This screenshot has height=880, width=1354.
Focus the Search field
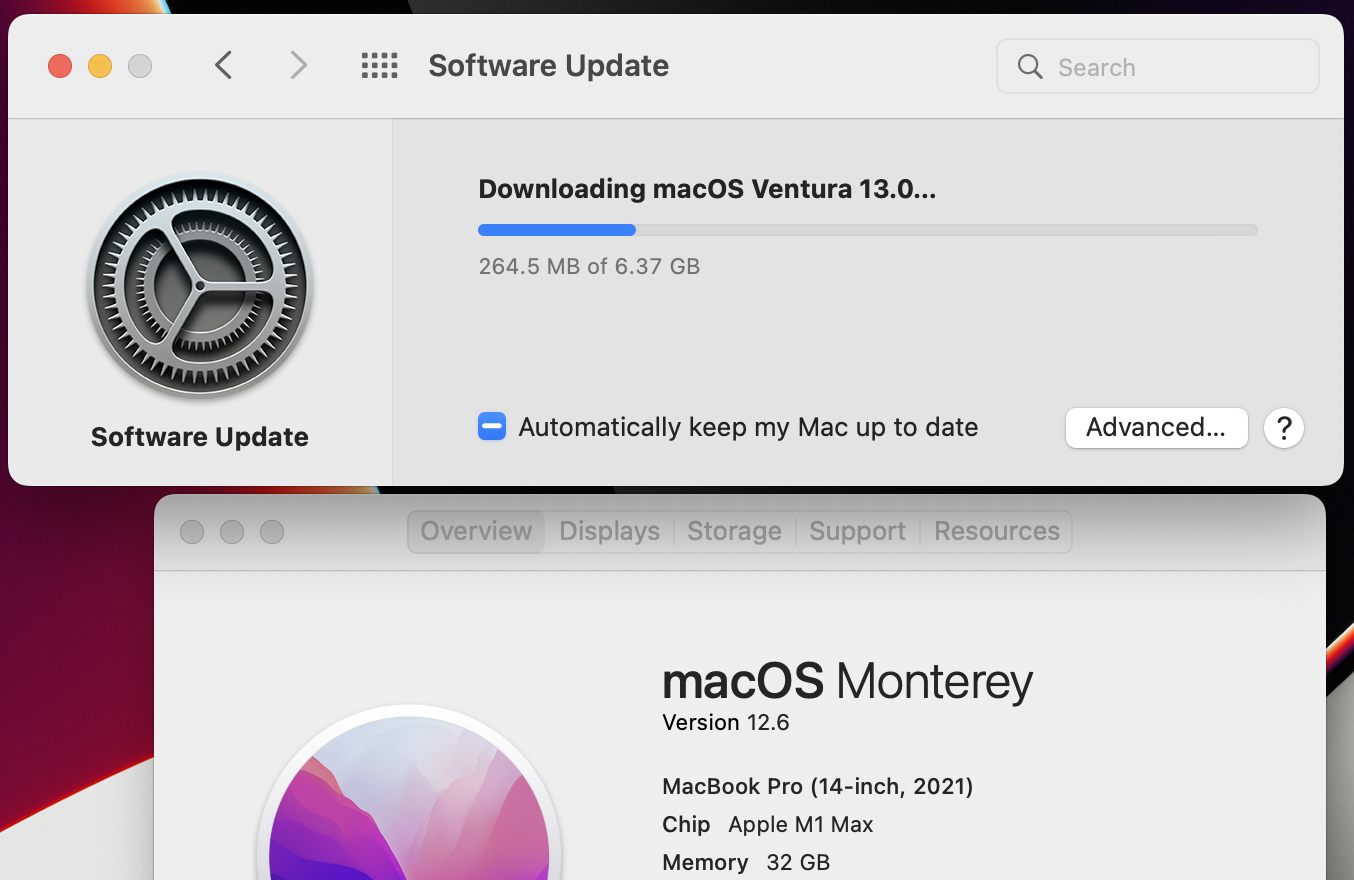pyautogui.click(x=1158, y=67)
